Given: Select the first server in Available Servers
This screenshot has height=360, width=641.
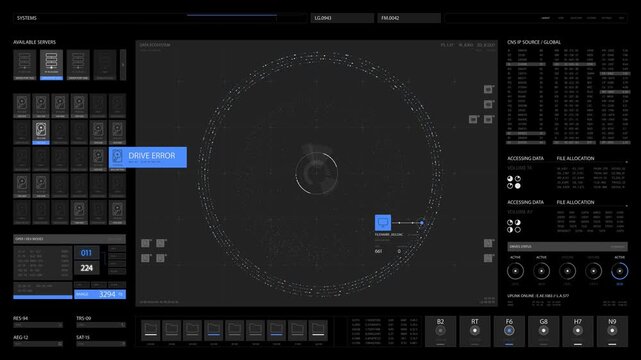Looking at the screenshot, I should coord(25,65).
